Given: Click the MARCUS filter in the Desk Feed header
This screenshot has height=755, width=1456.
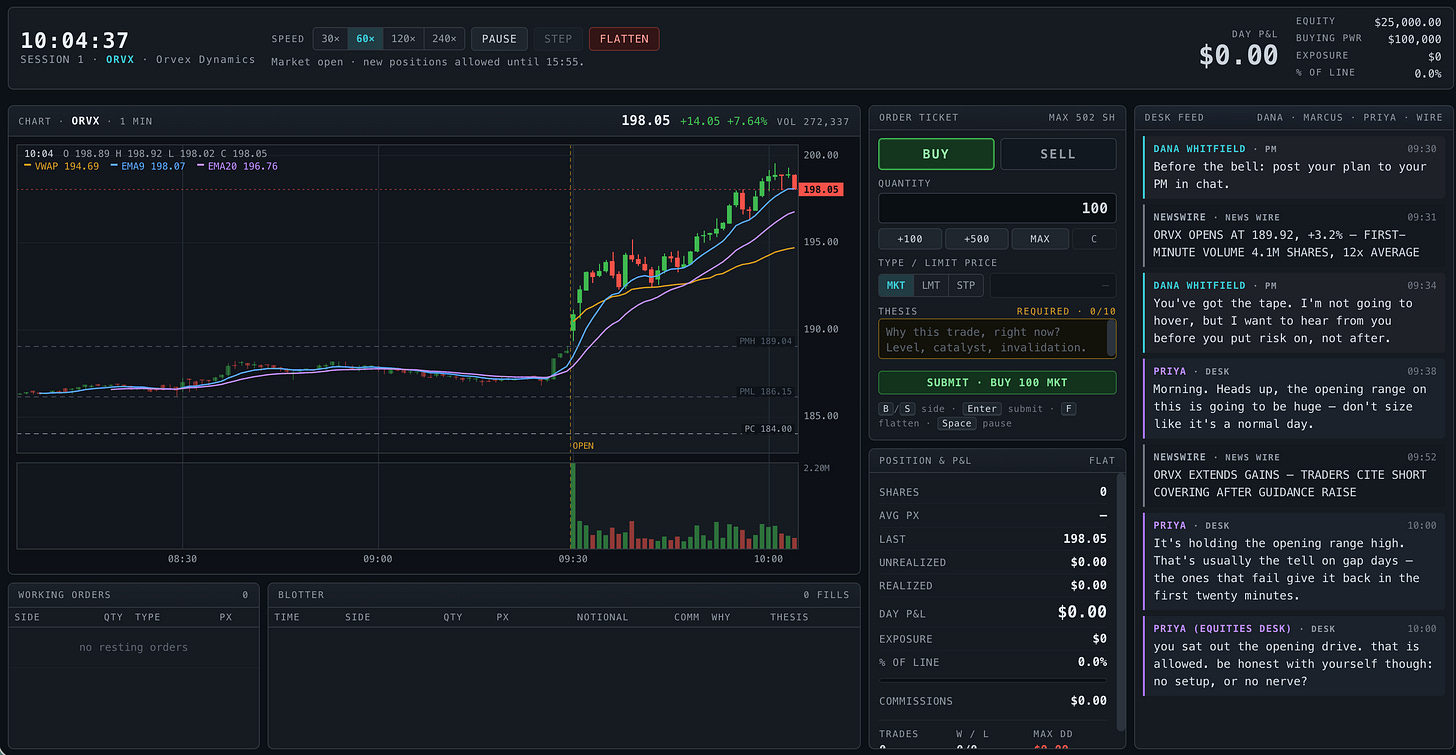Looking at the screenshot, I should pyautogui.click(x=1322, y=117).
